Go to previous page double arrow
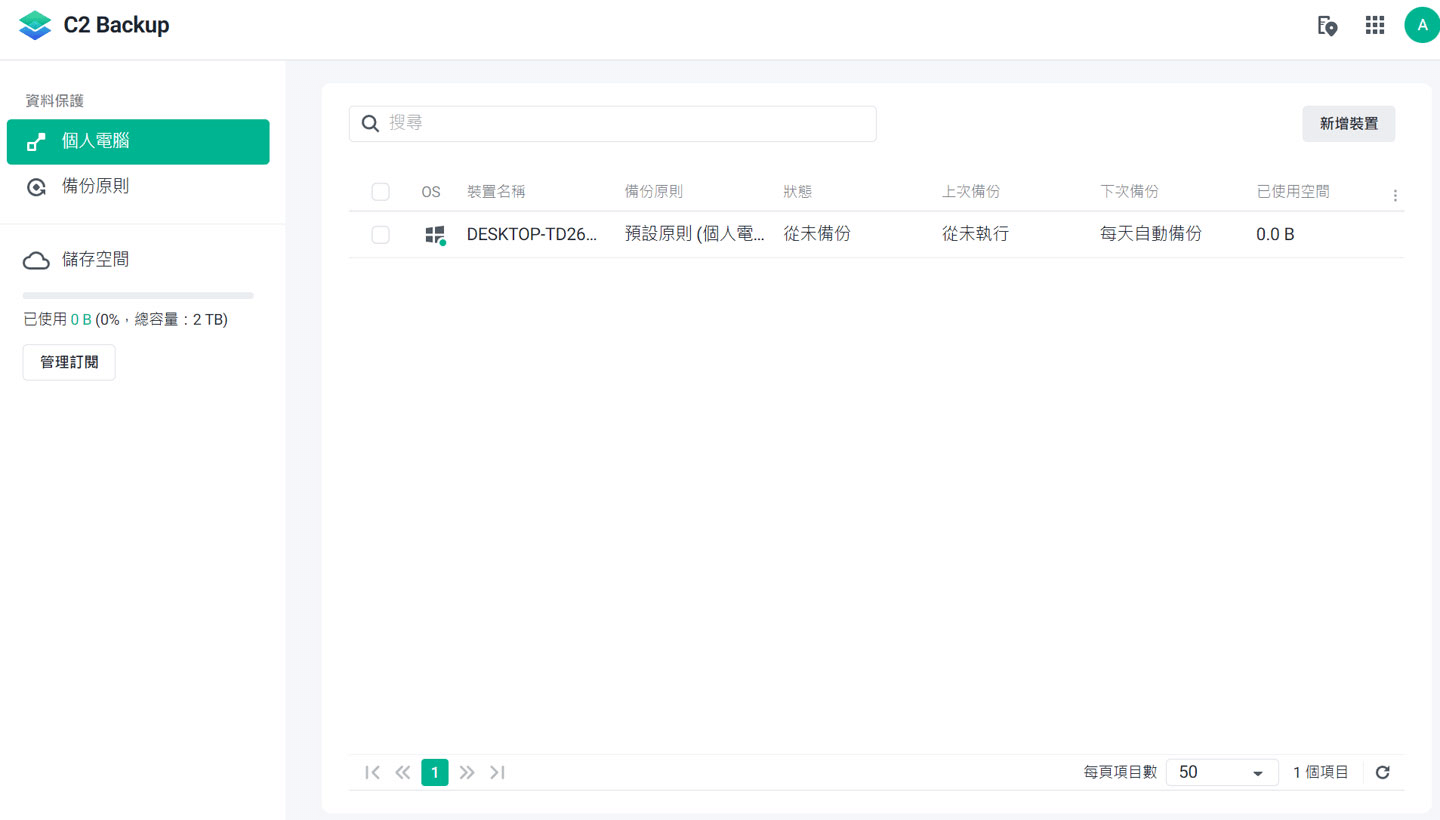 click(x=403, y=772)
